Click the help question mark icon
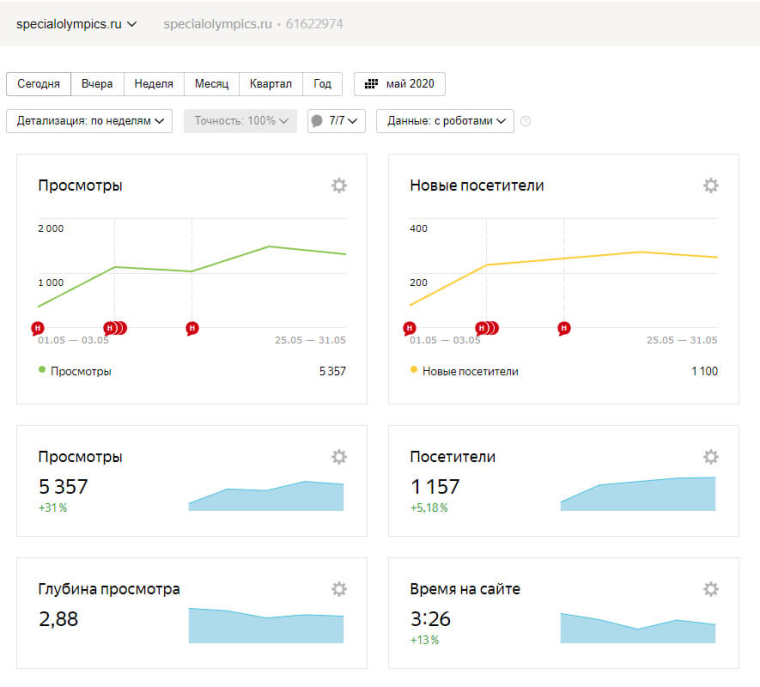Viewport: 760px width, 687px height. [526, 121]
